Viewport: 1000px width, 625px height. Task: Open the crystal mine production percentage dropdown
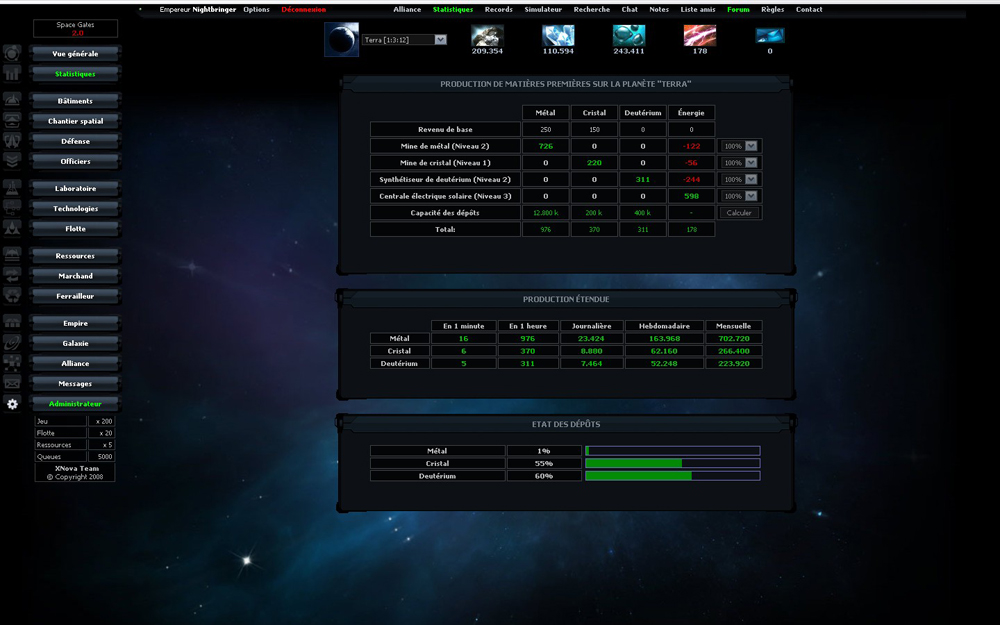click(x=740, y=163)
